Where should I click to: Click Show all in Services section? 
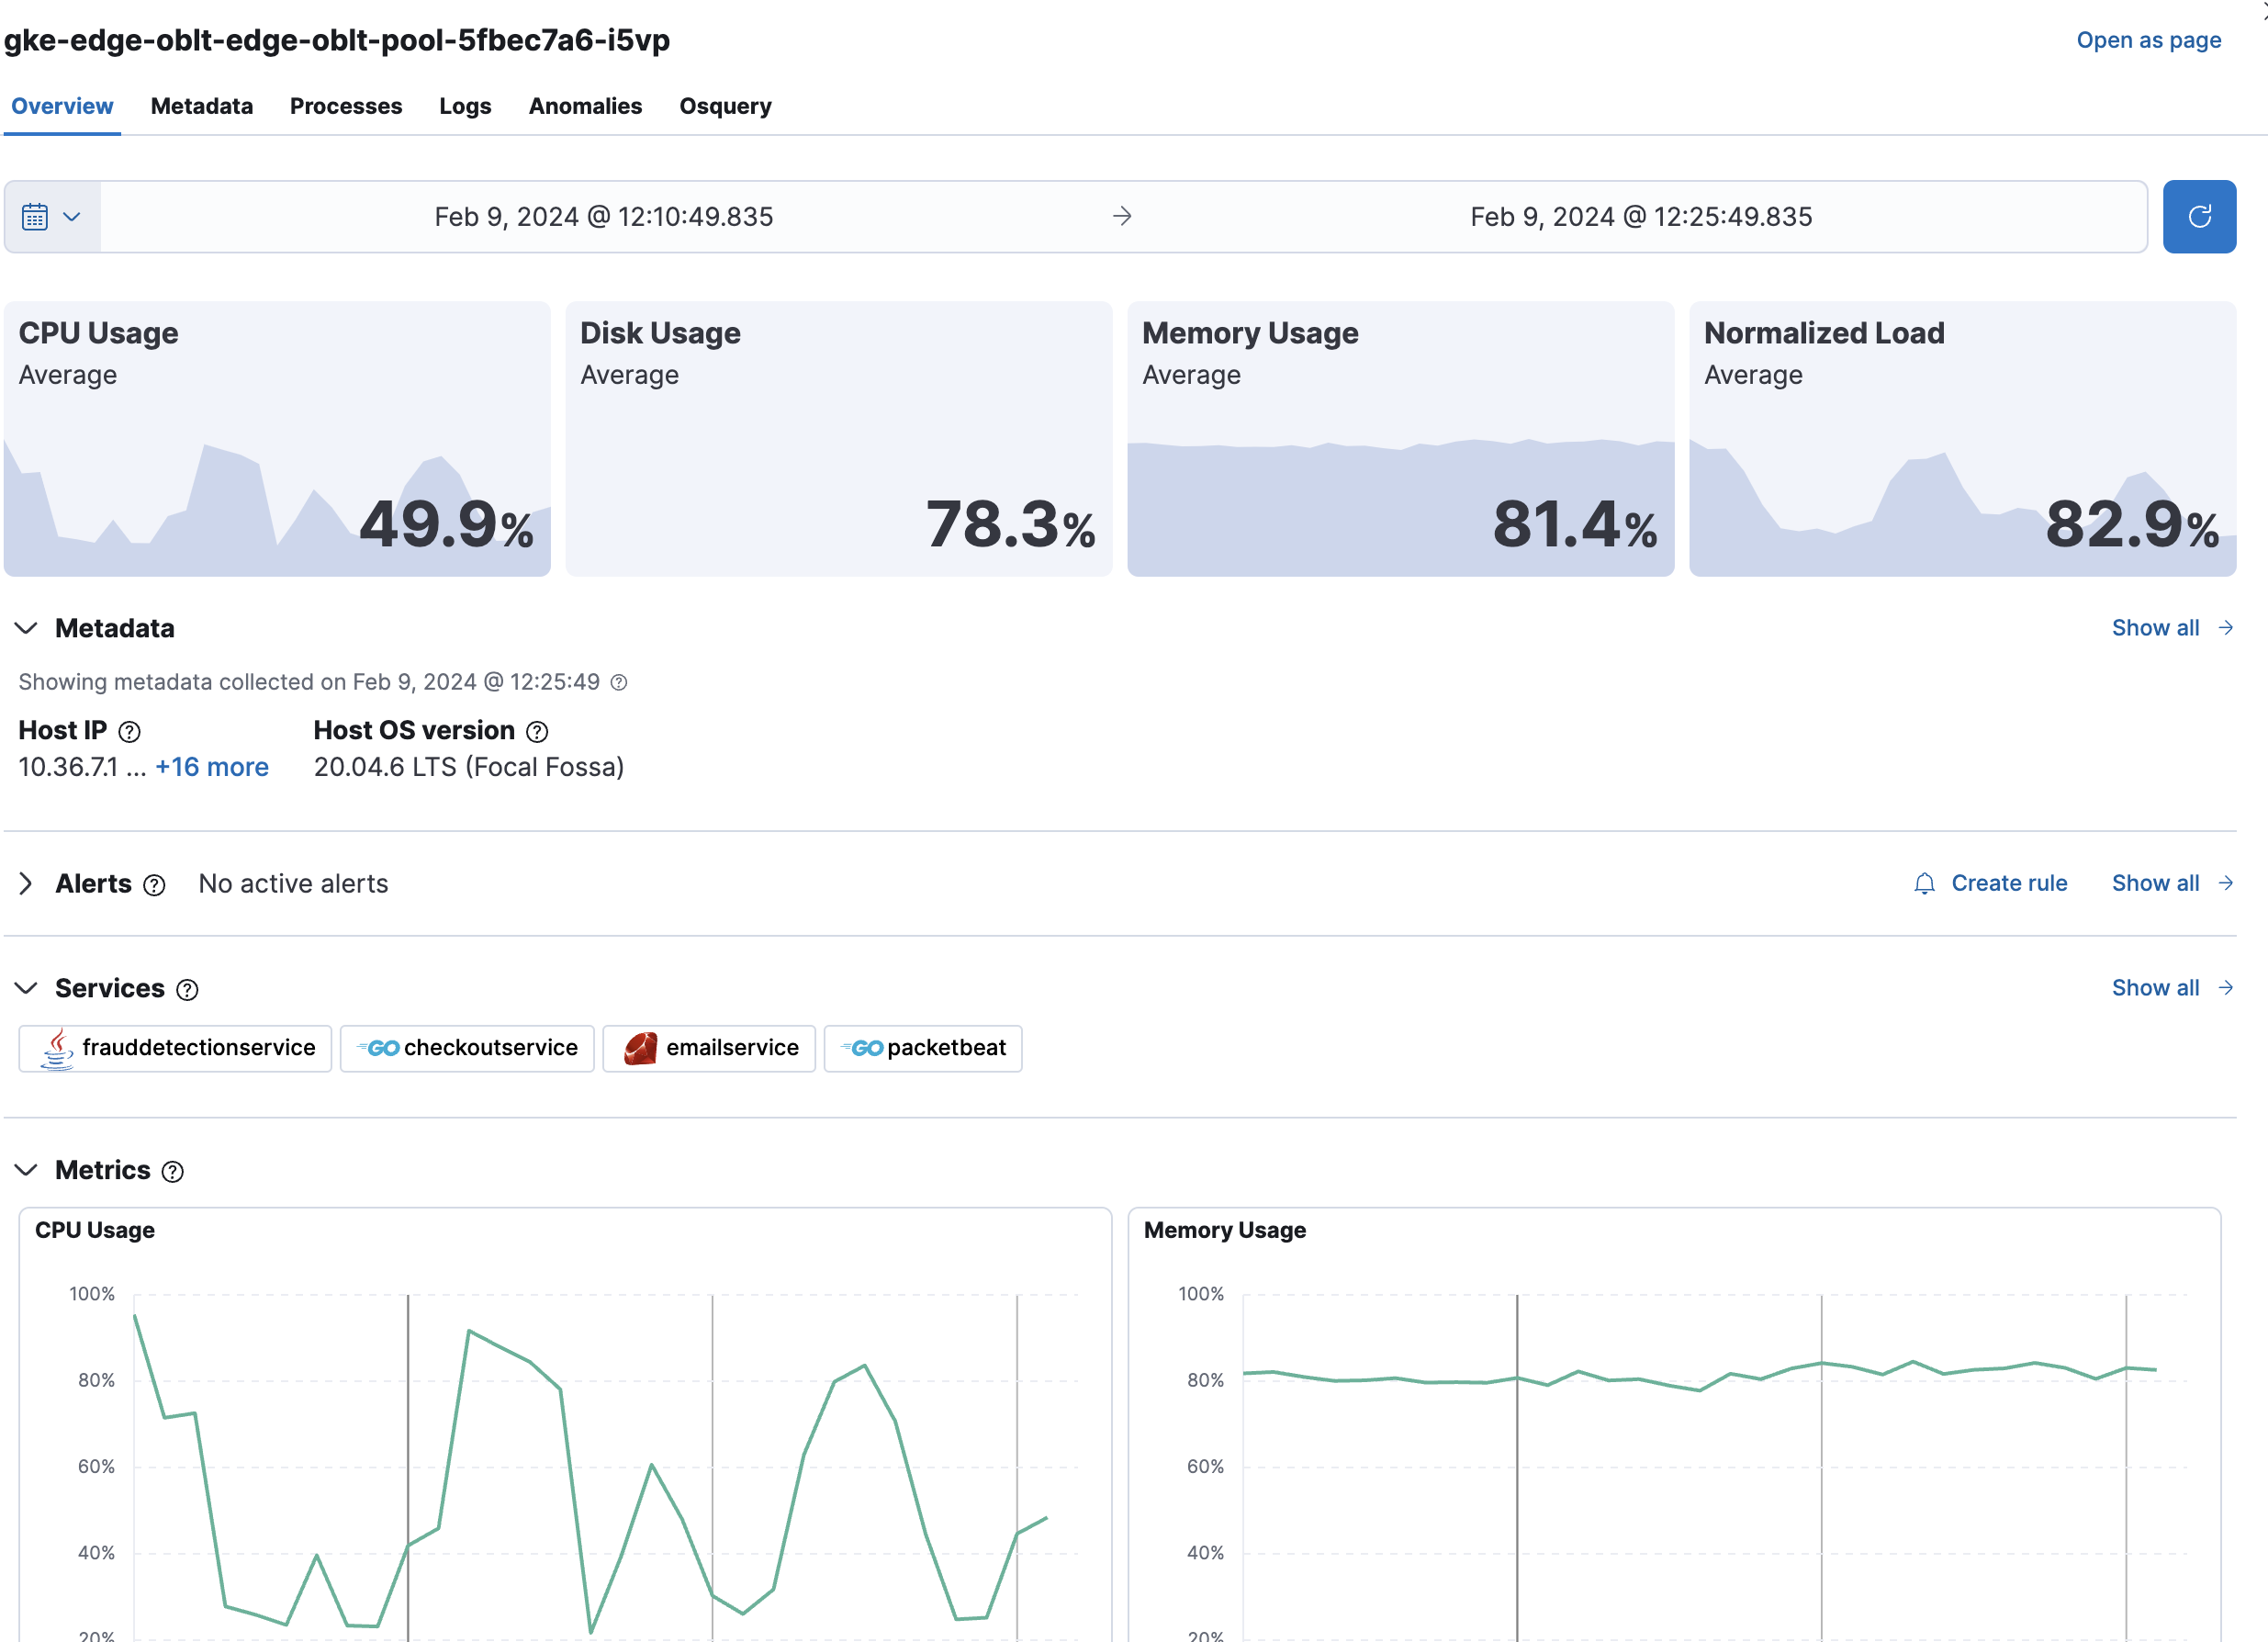click(2155, 988)
